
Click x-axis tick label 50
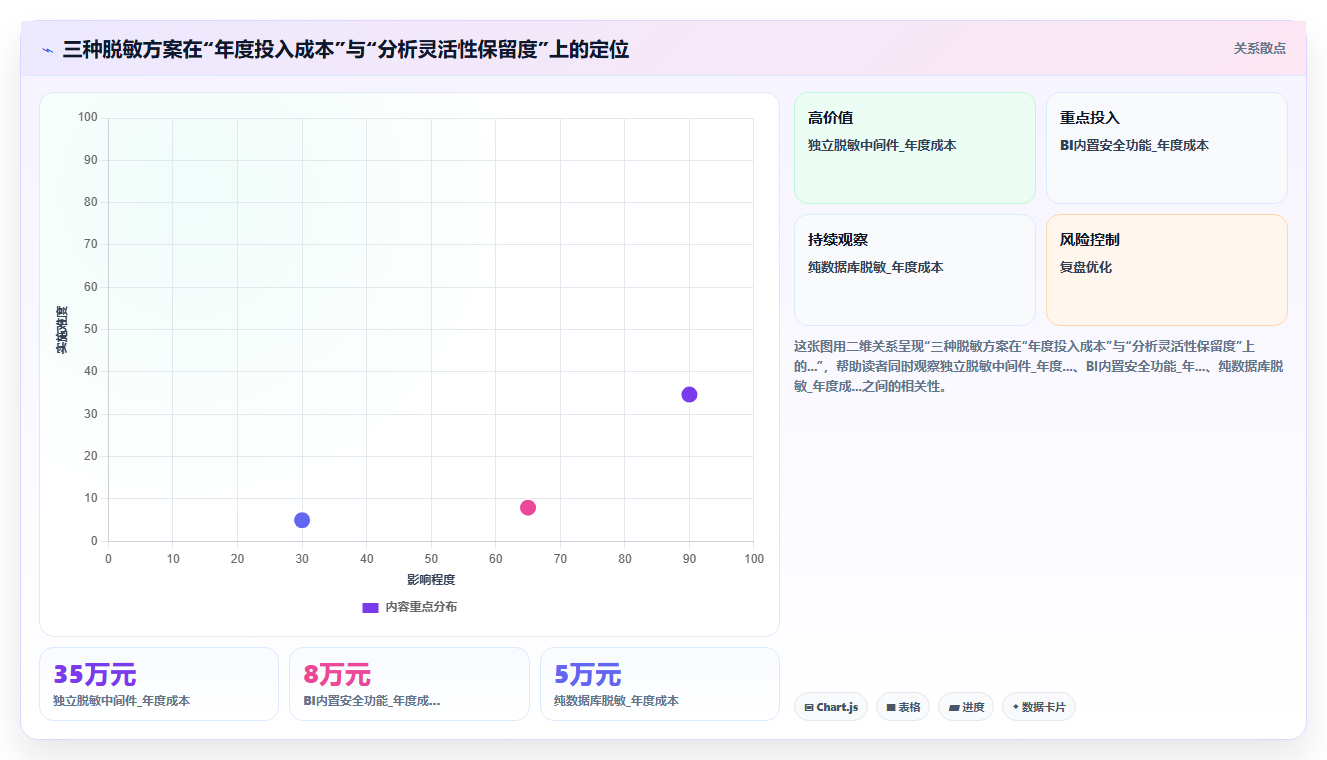[431, 558]
